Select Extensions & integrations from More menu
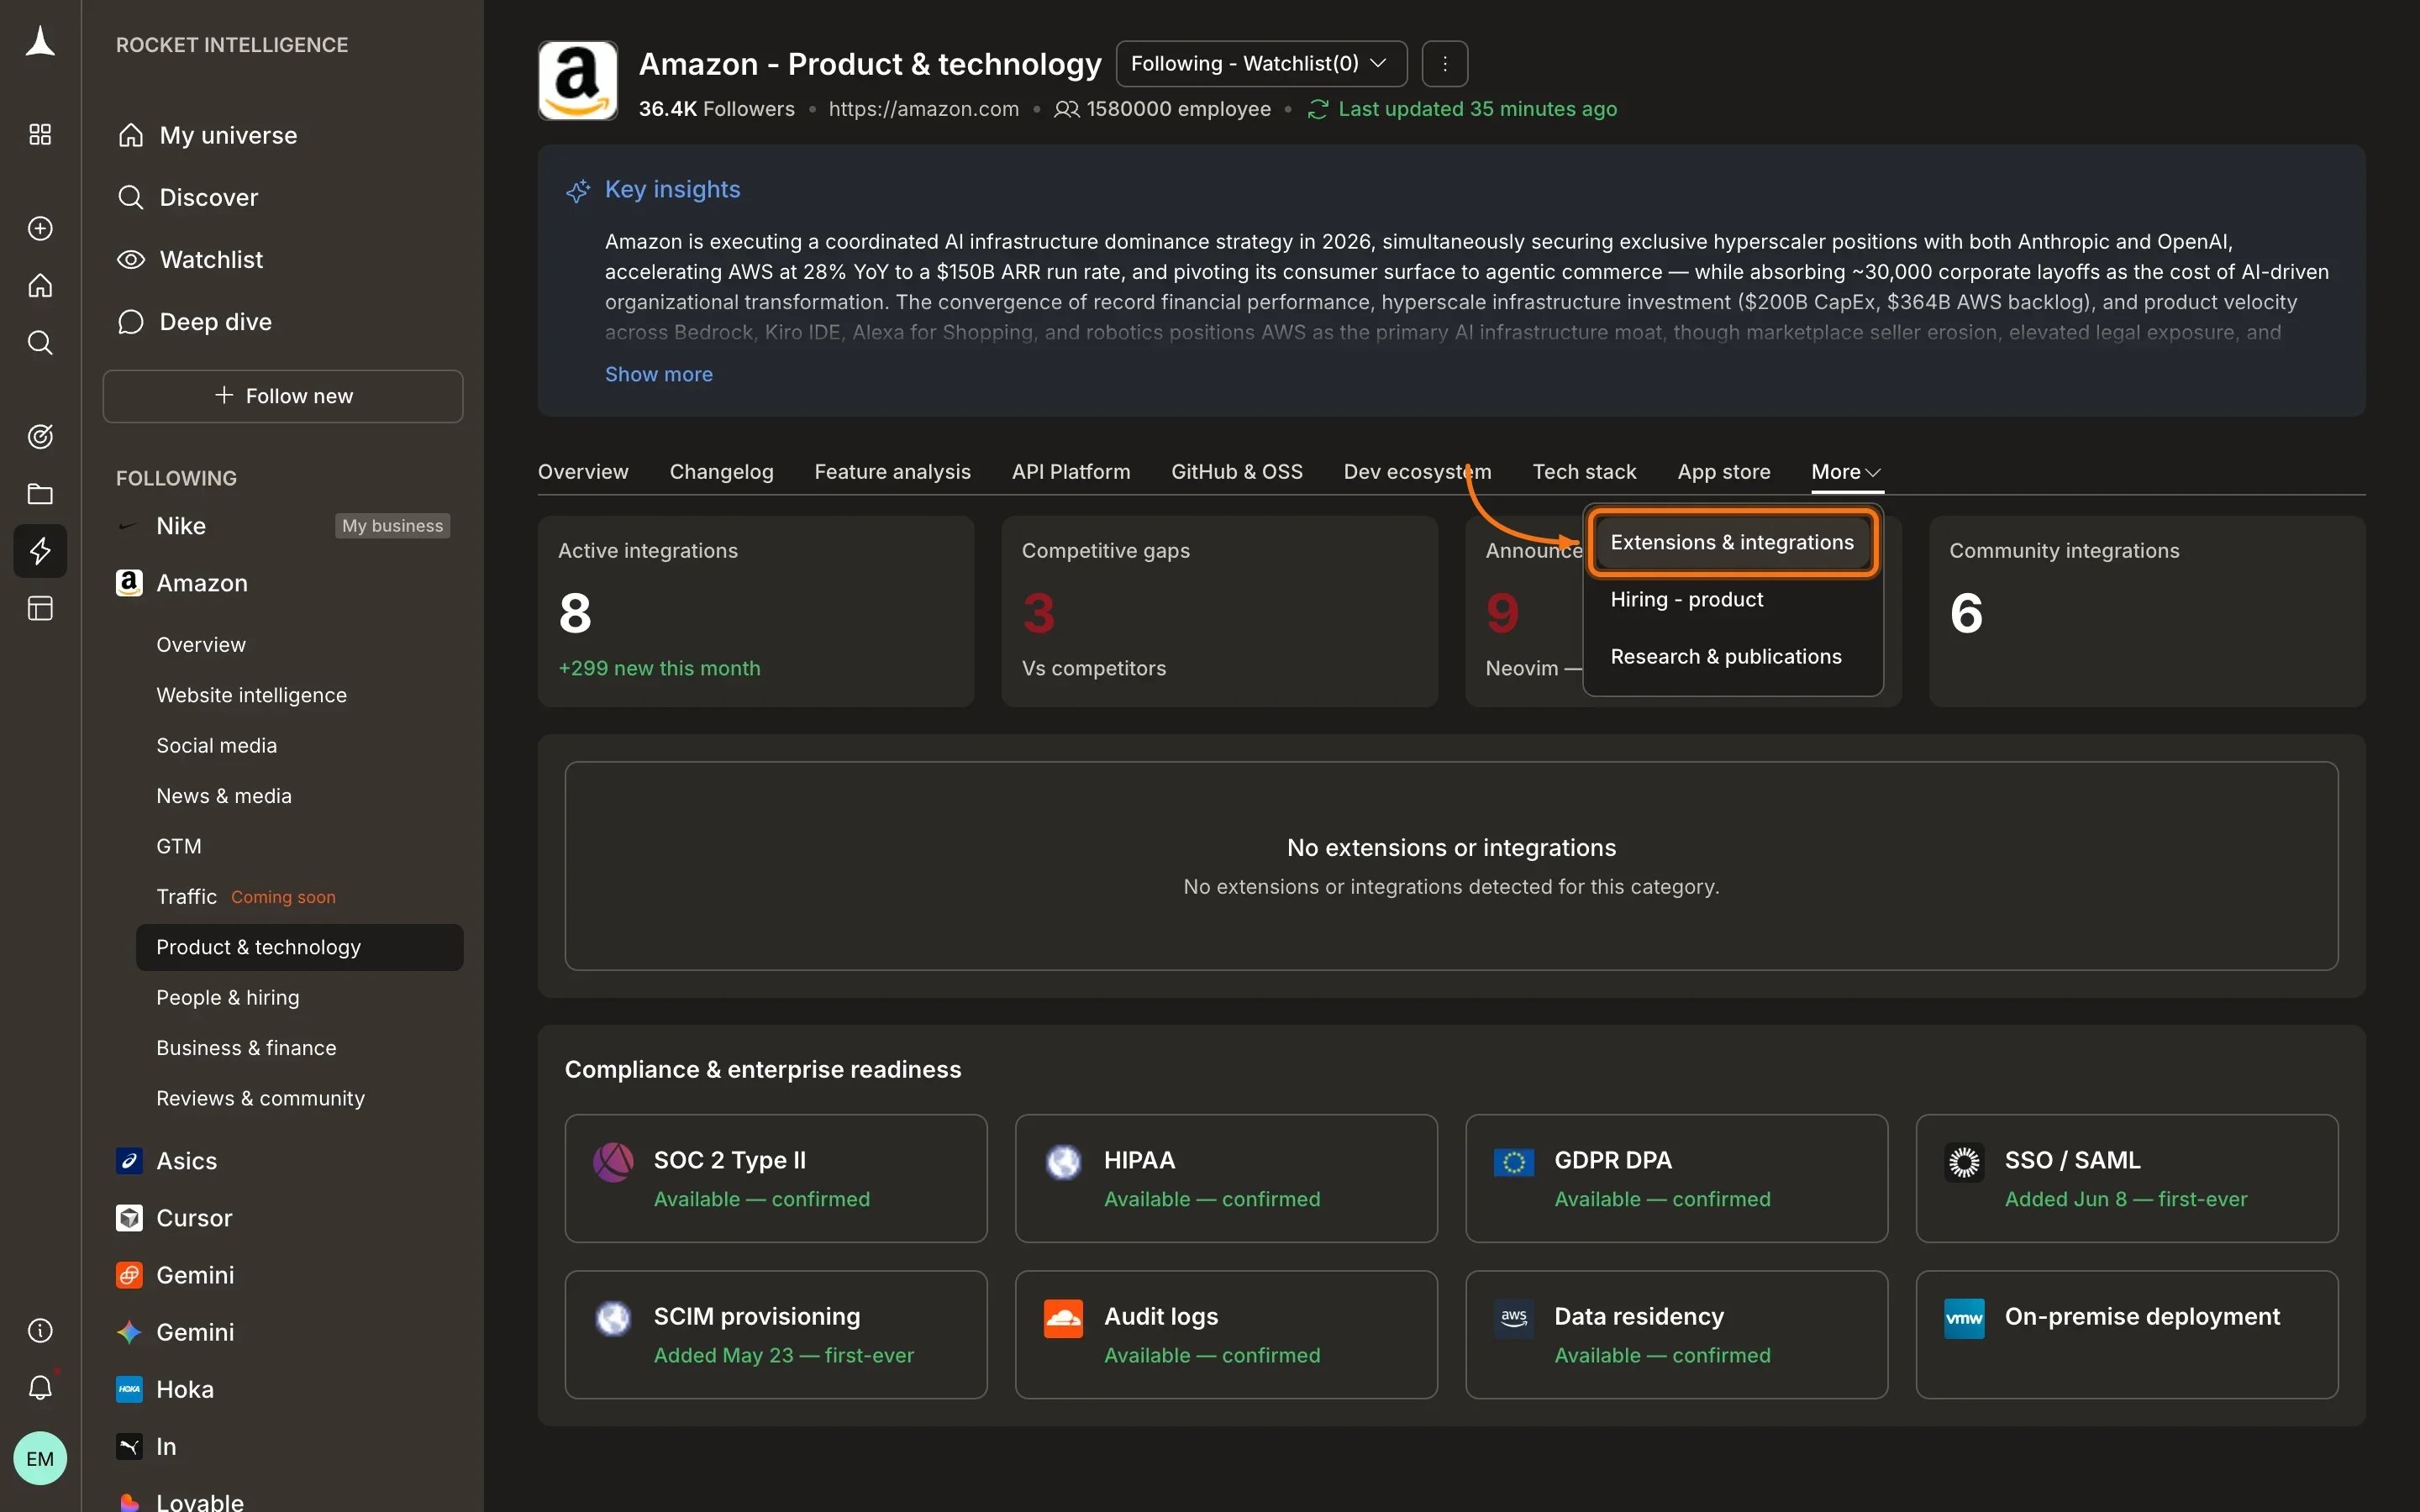2420x1512 pixels. coord(1732,542)
